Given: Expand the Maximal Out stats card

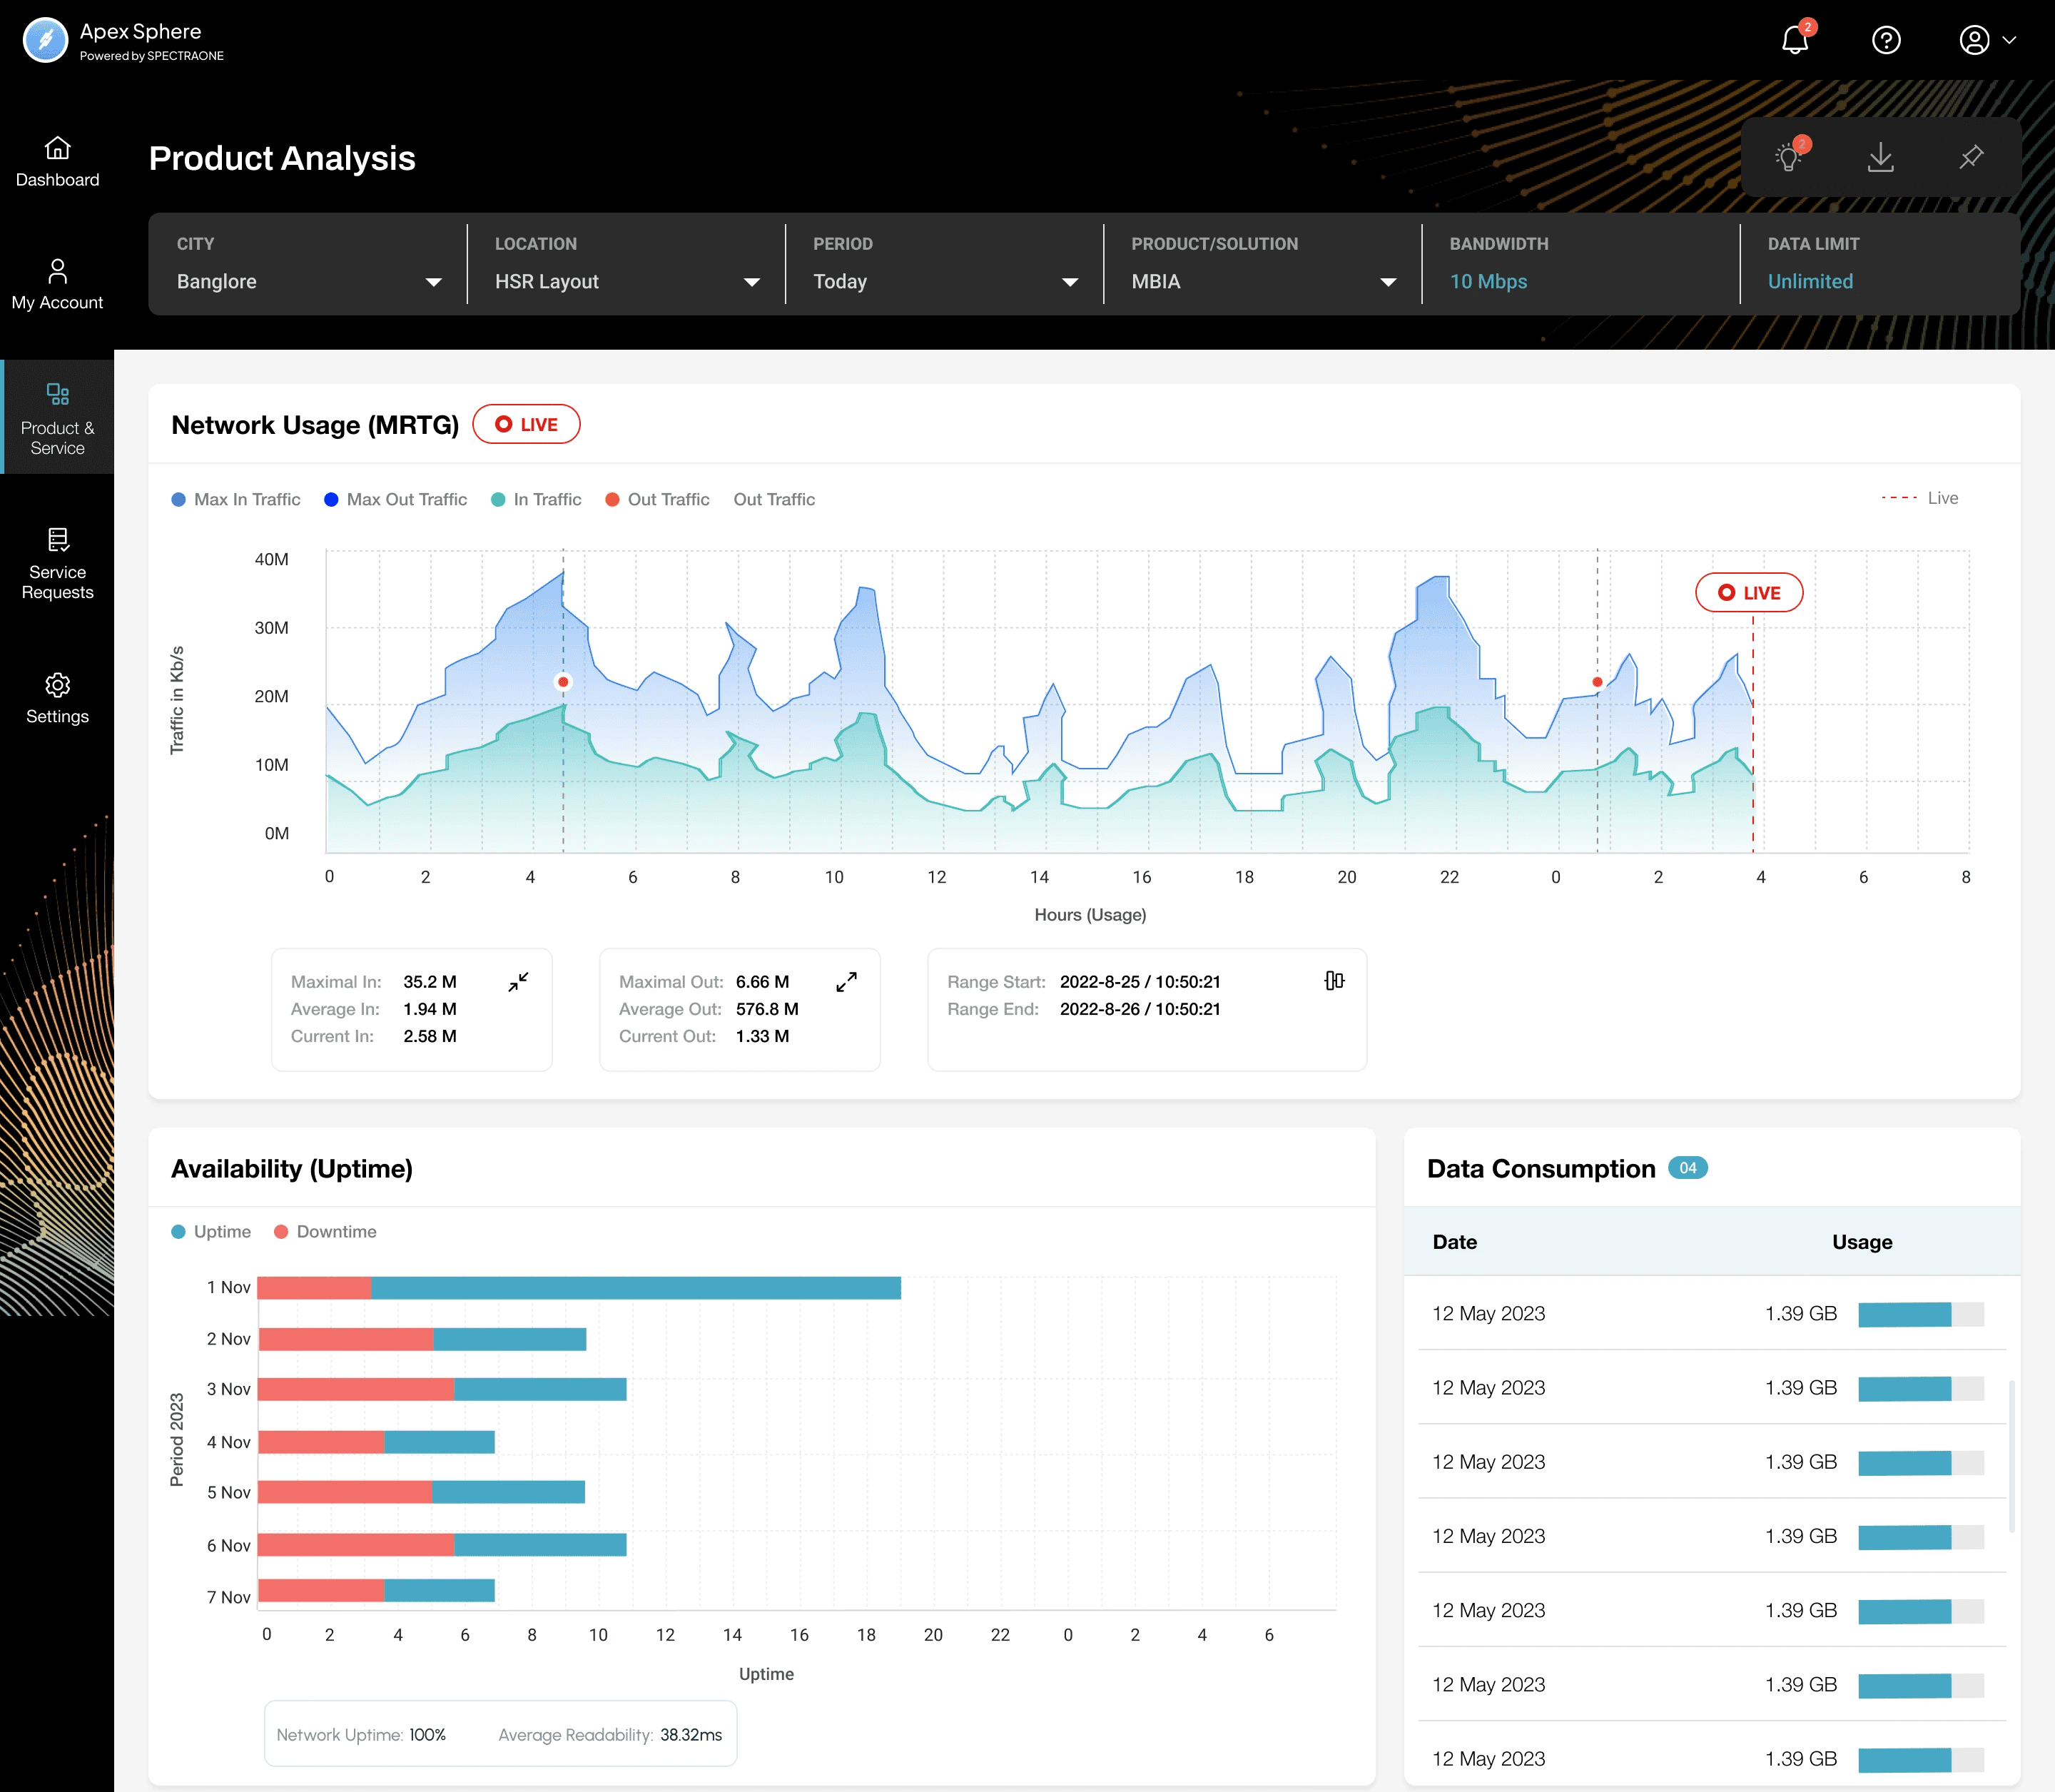Looking at the screenshot, I should [846, 982].
